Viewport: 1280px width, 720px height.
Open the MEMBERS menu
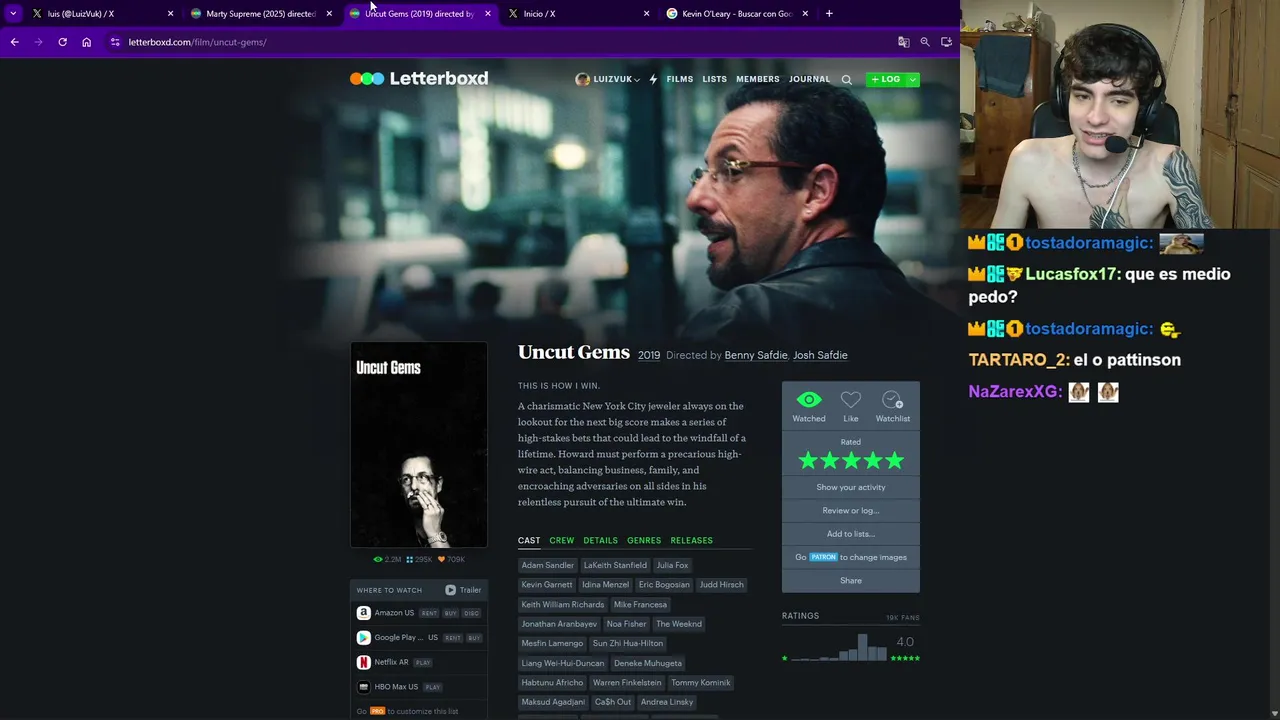758,79
